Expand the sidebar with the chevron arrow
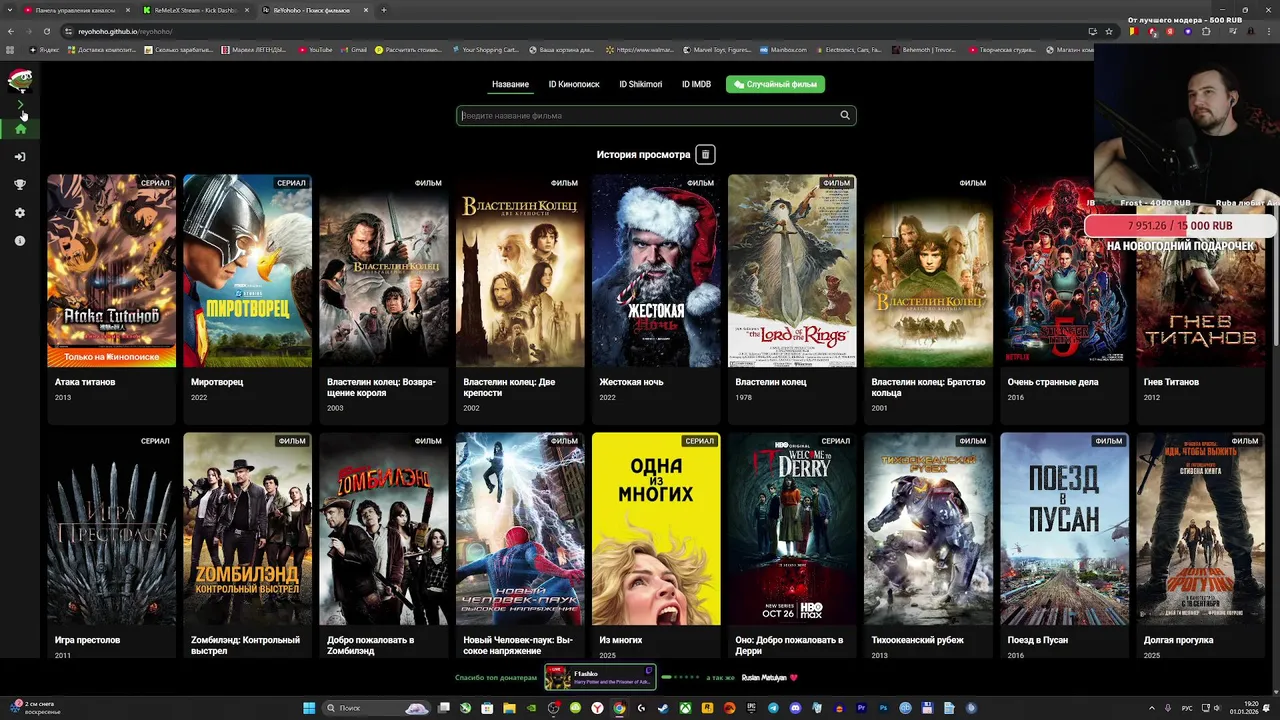This screenshot has width=1280, height=720. (x=20, y=104)
